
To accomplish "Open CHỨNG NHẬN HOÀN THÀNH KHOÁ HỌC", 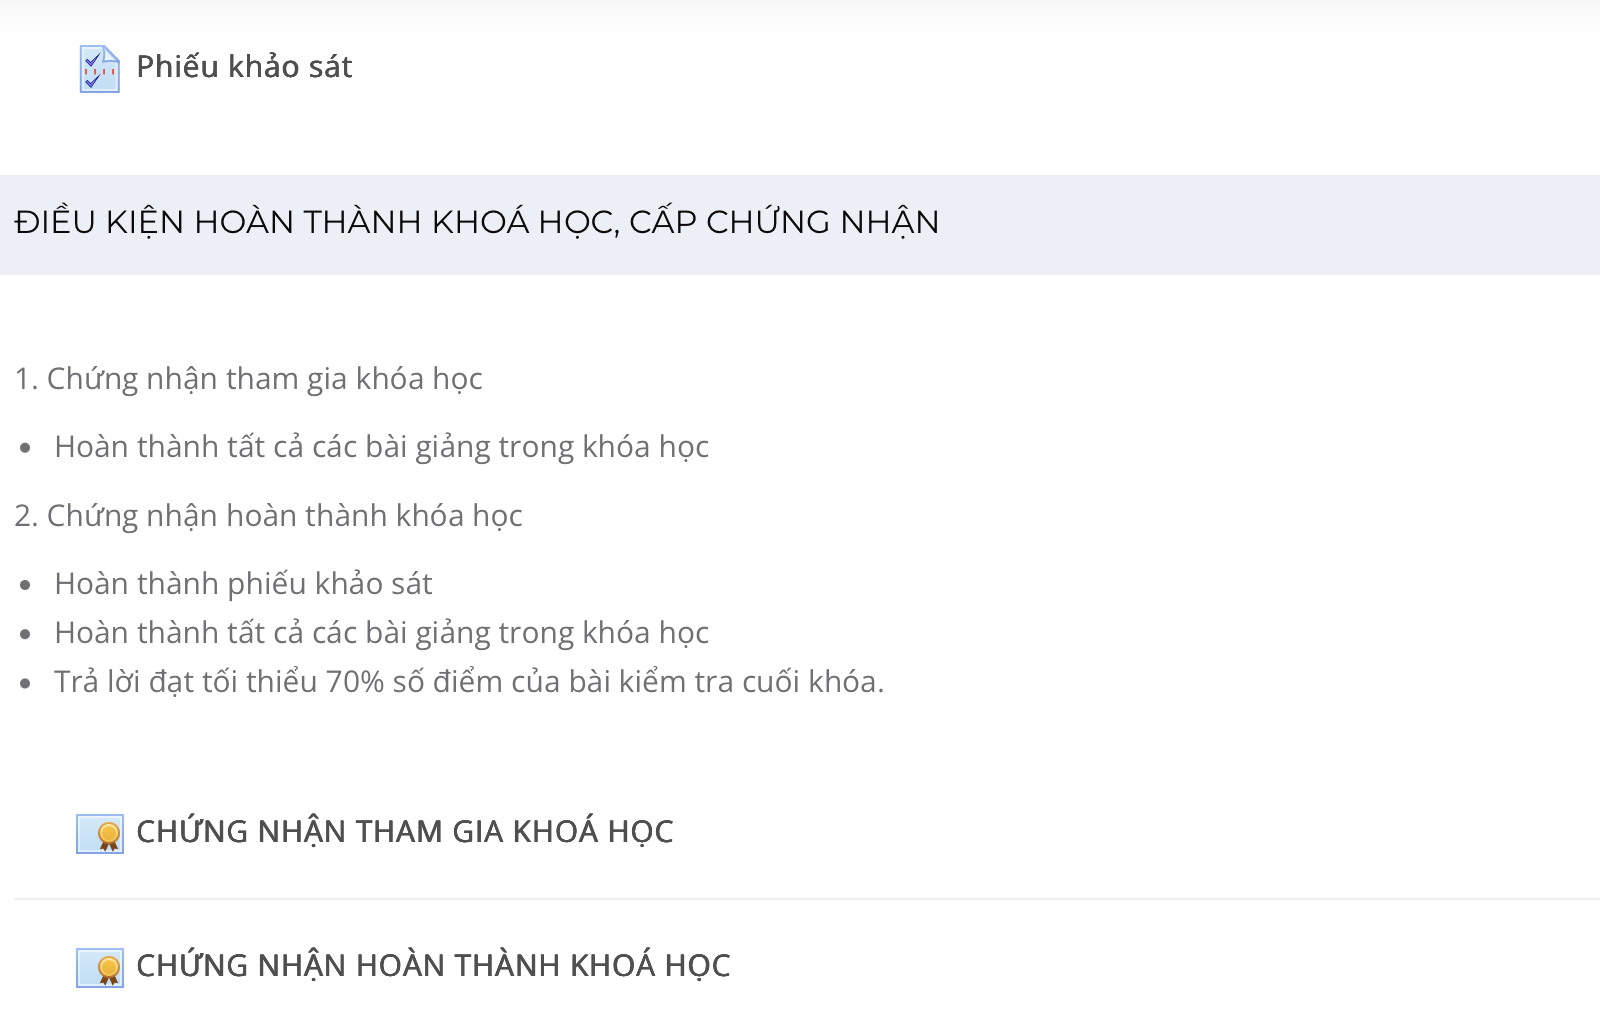I will coord(433,966).
